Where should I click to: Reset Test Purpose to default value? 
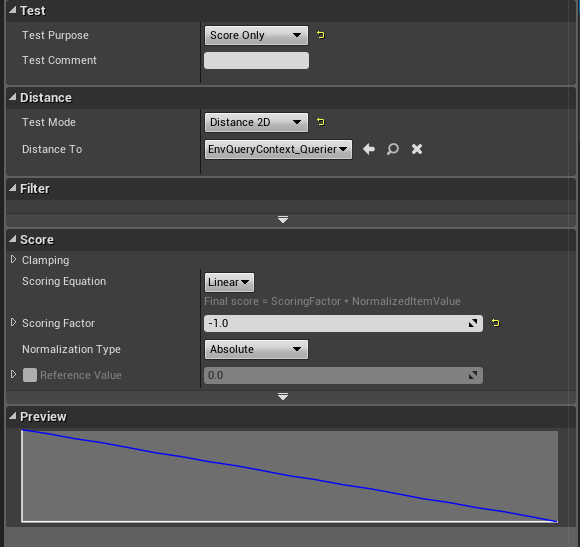(321, 35)
